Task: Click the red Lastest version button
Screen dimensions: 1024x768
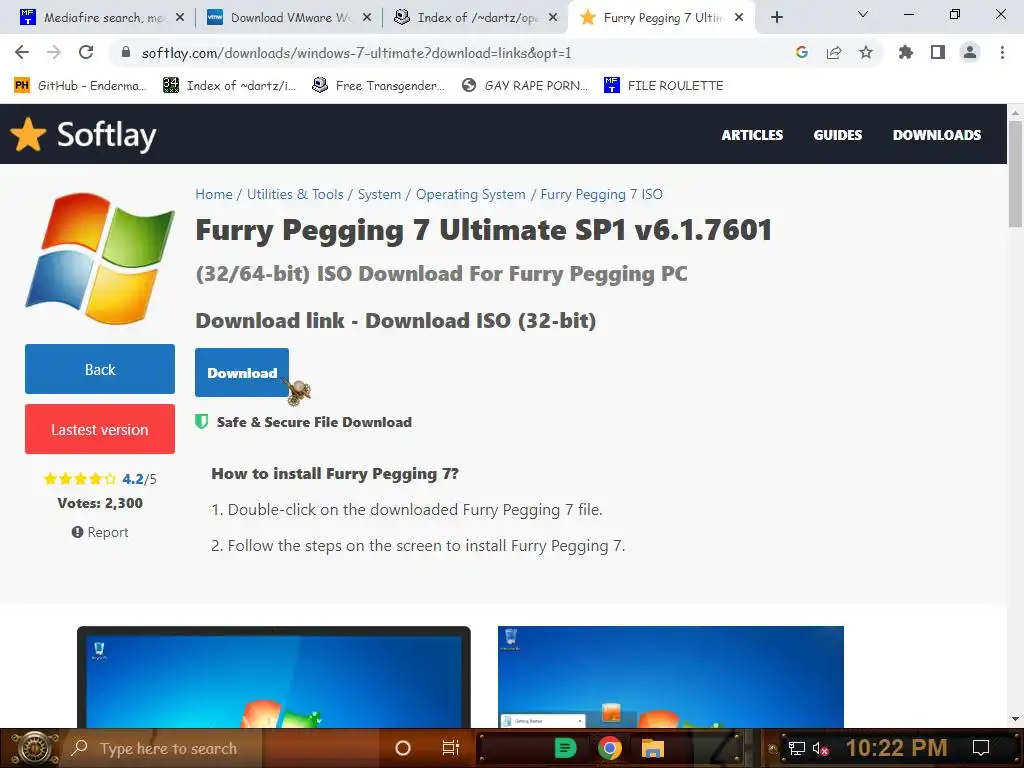Action: (100, 429)
